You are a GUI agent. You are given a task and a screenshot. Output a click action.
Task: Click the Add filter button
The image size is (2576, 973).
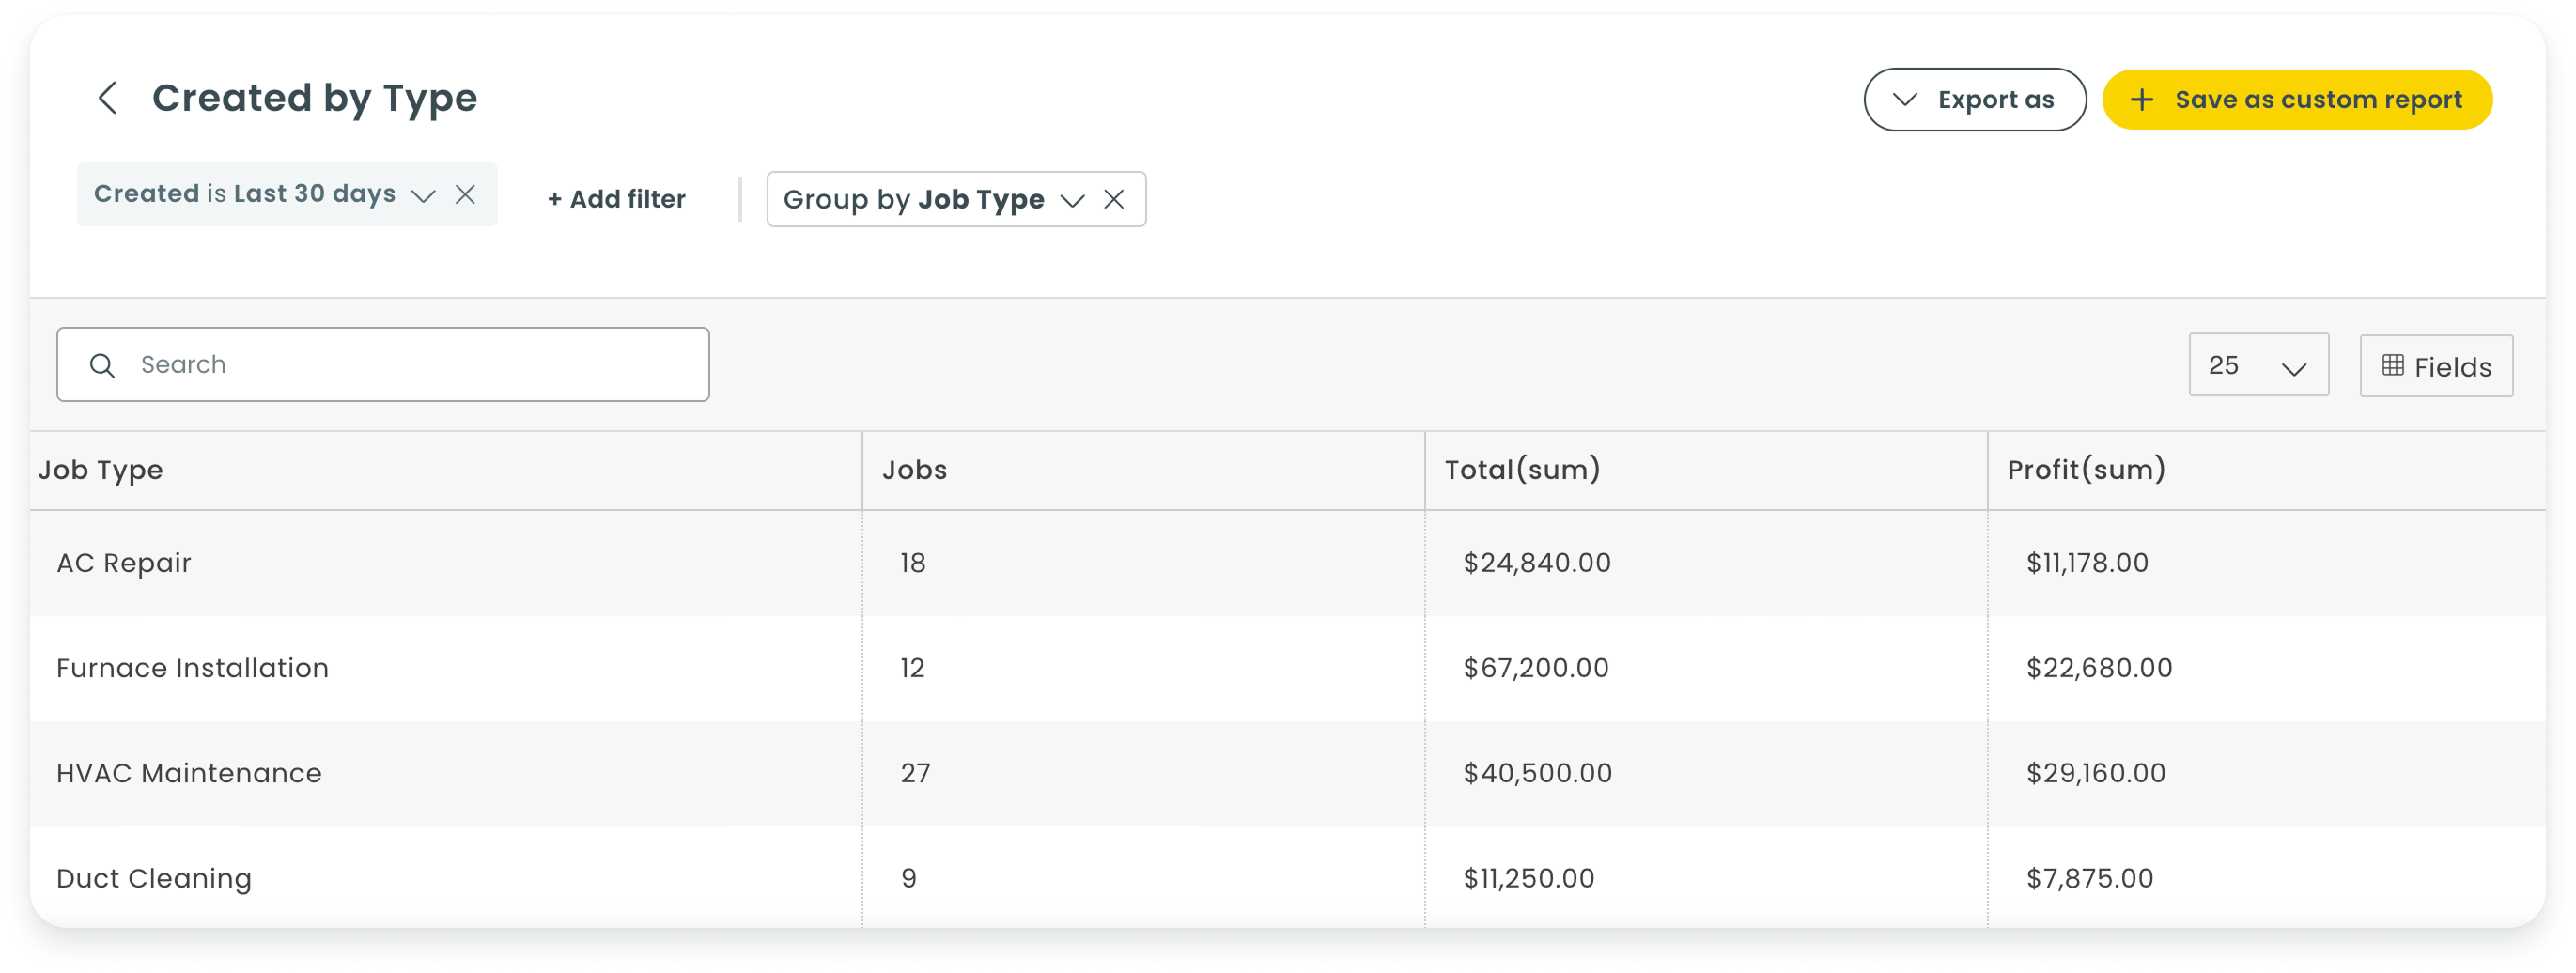pyautogui.click(x=616, y=199)
